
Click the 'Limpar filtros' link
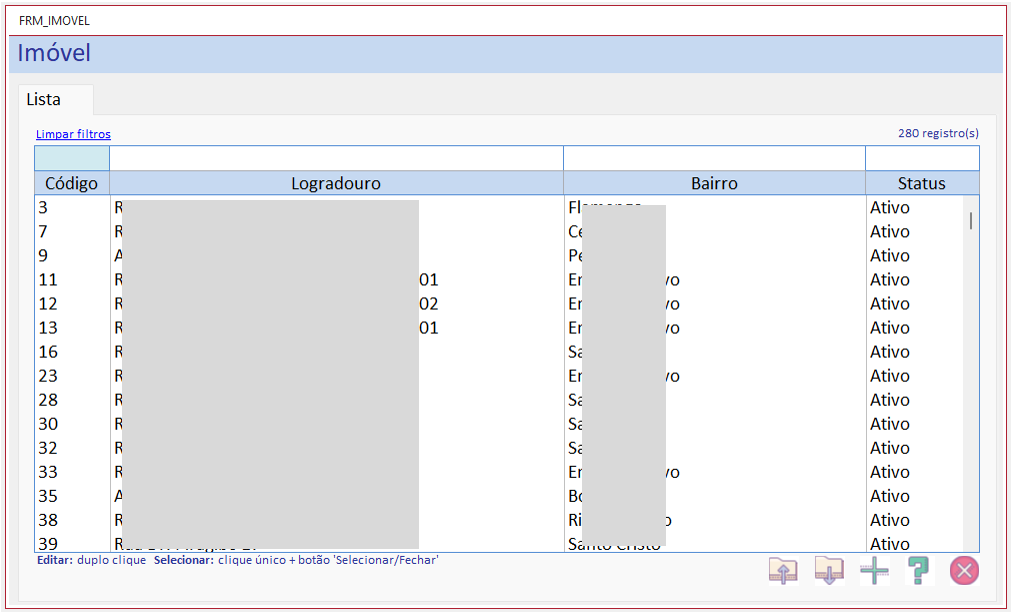click(x=73, y=134)
